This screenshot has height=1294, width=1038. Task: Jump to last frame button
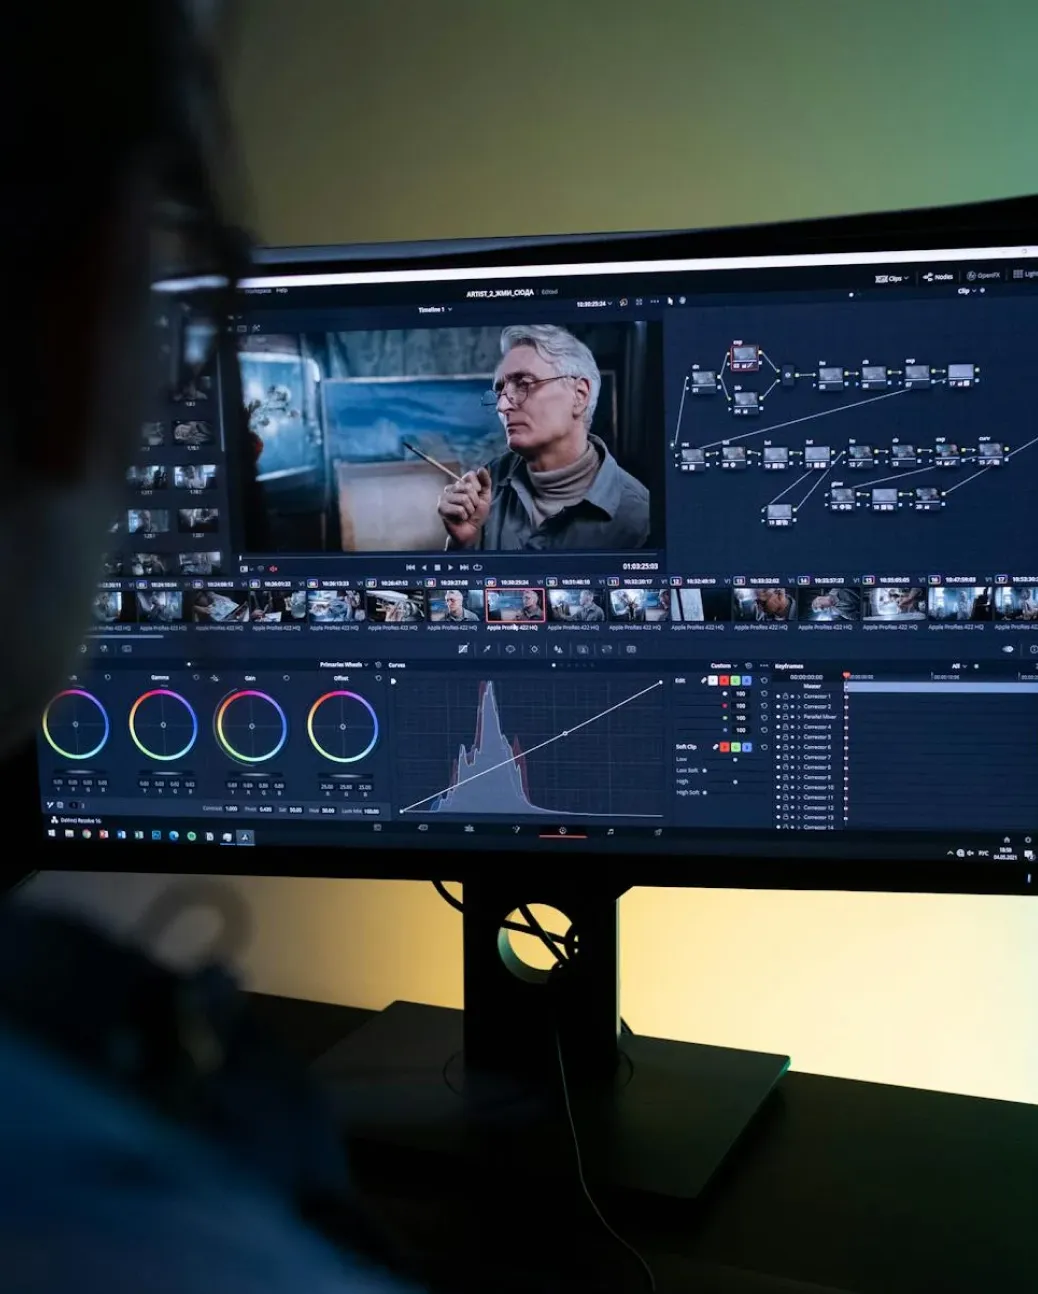click(464, 567)
